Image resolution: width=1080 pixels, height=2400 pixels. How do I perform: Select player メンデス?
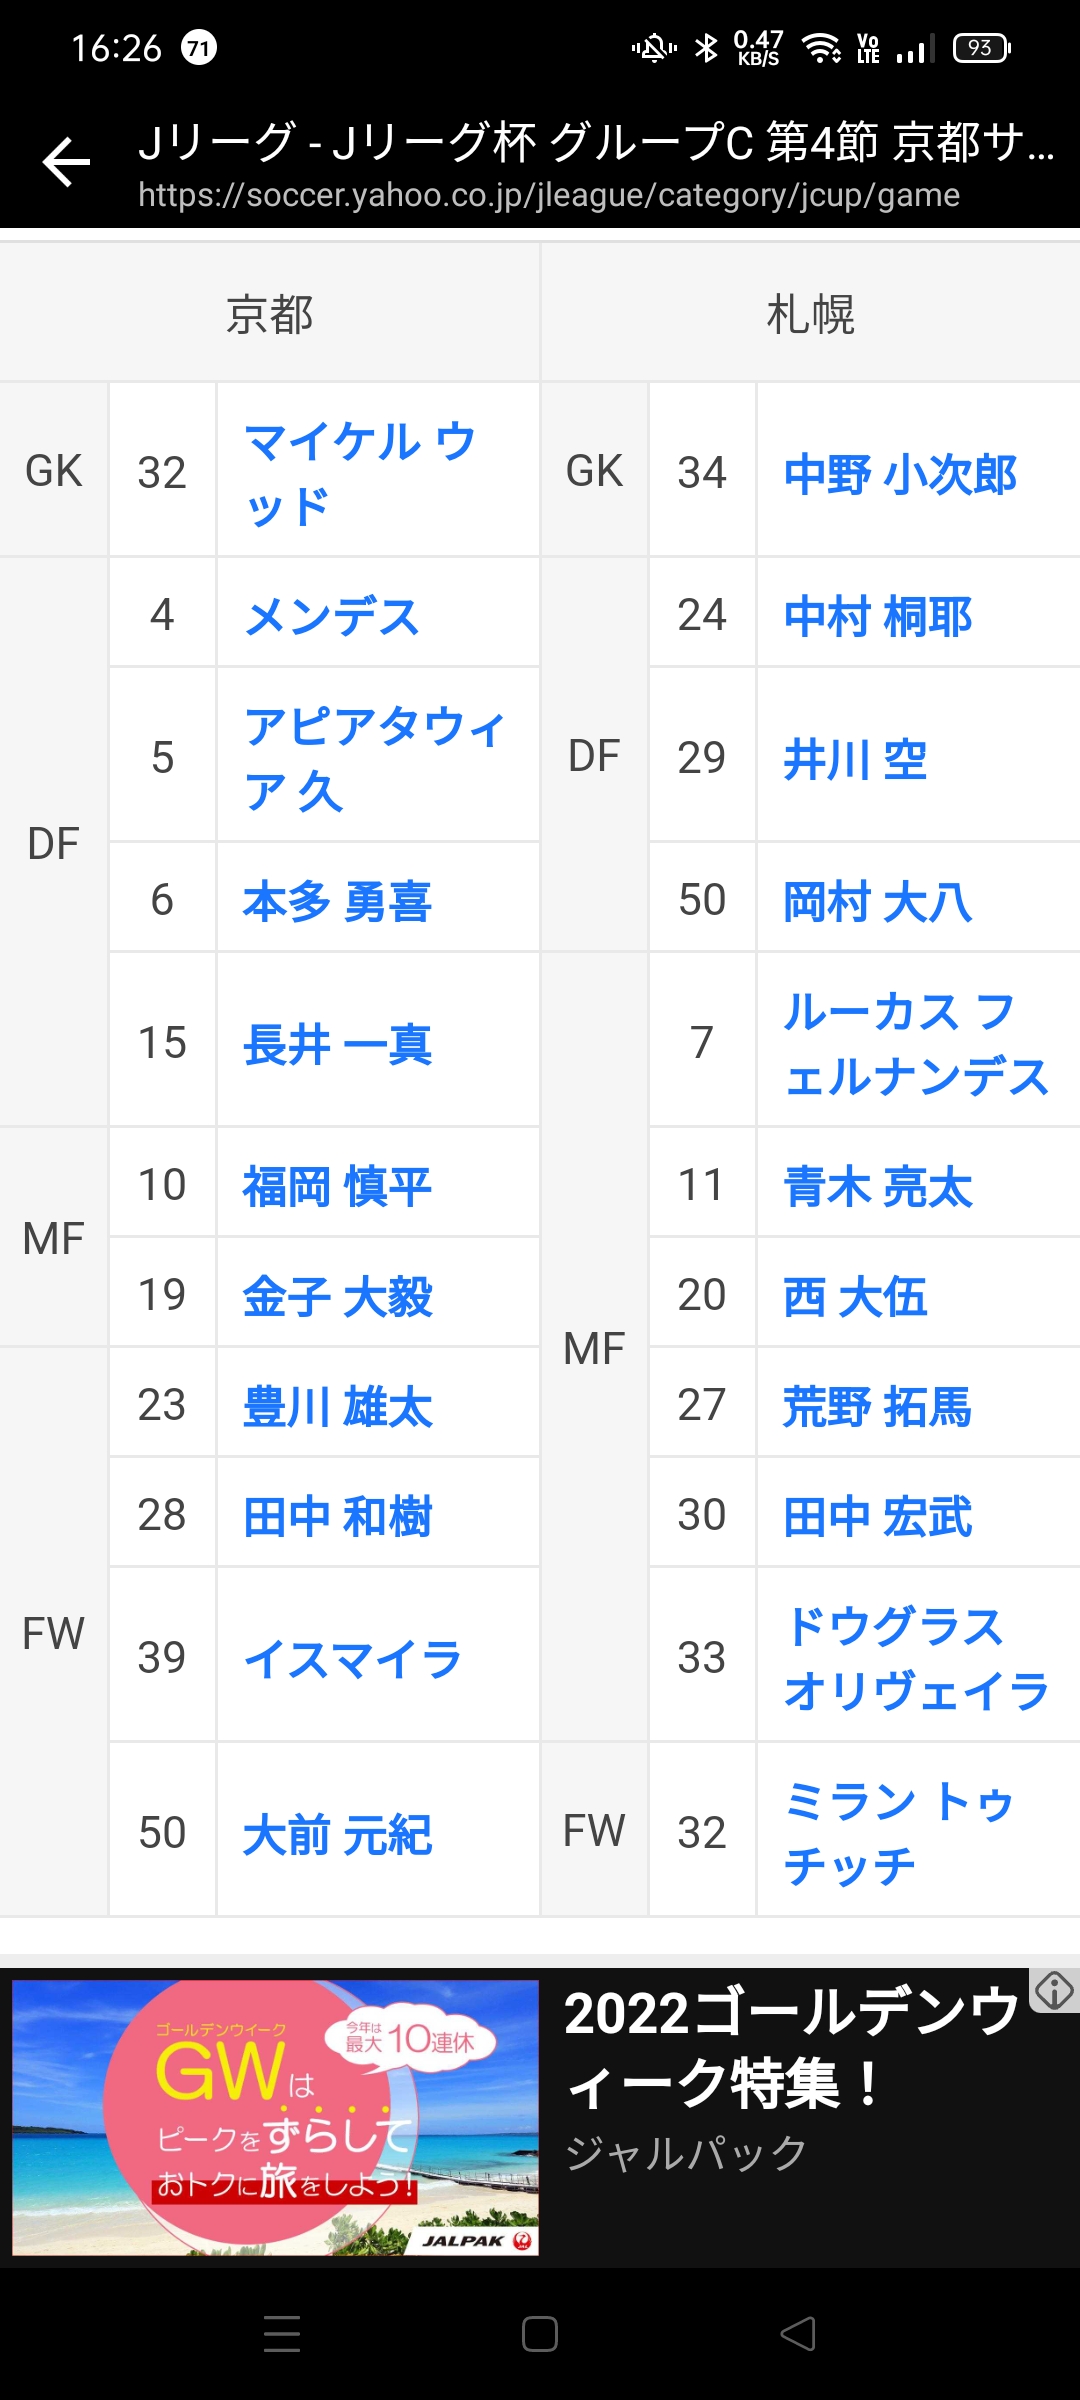pyautogui.click(x=332, y=616)
